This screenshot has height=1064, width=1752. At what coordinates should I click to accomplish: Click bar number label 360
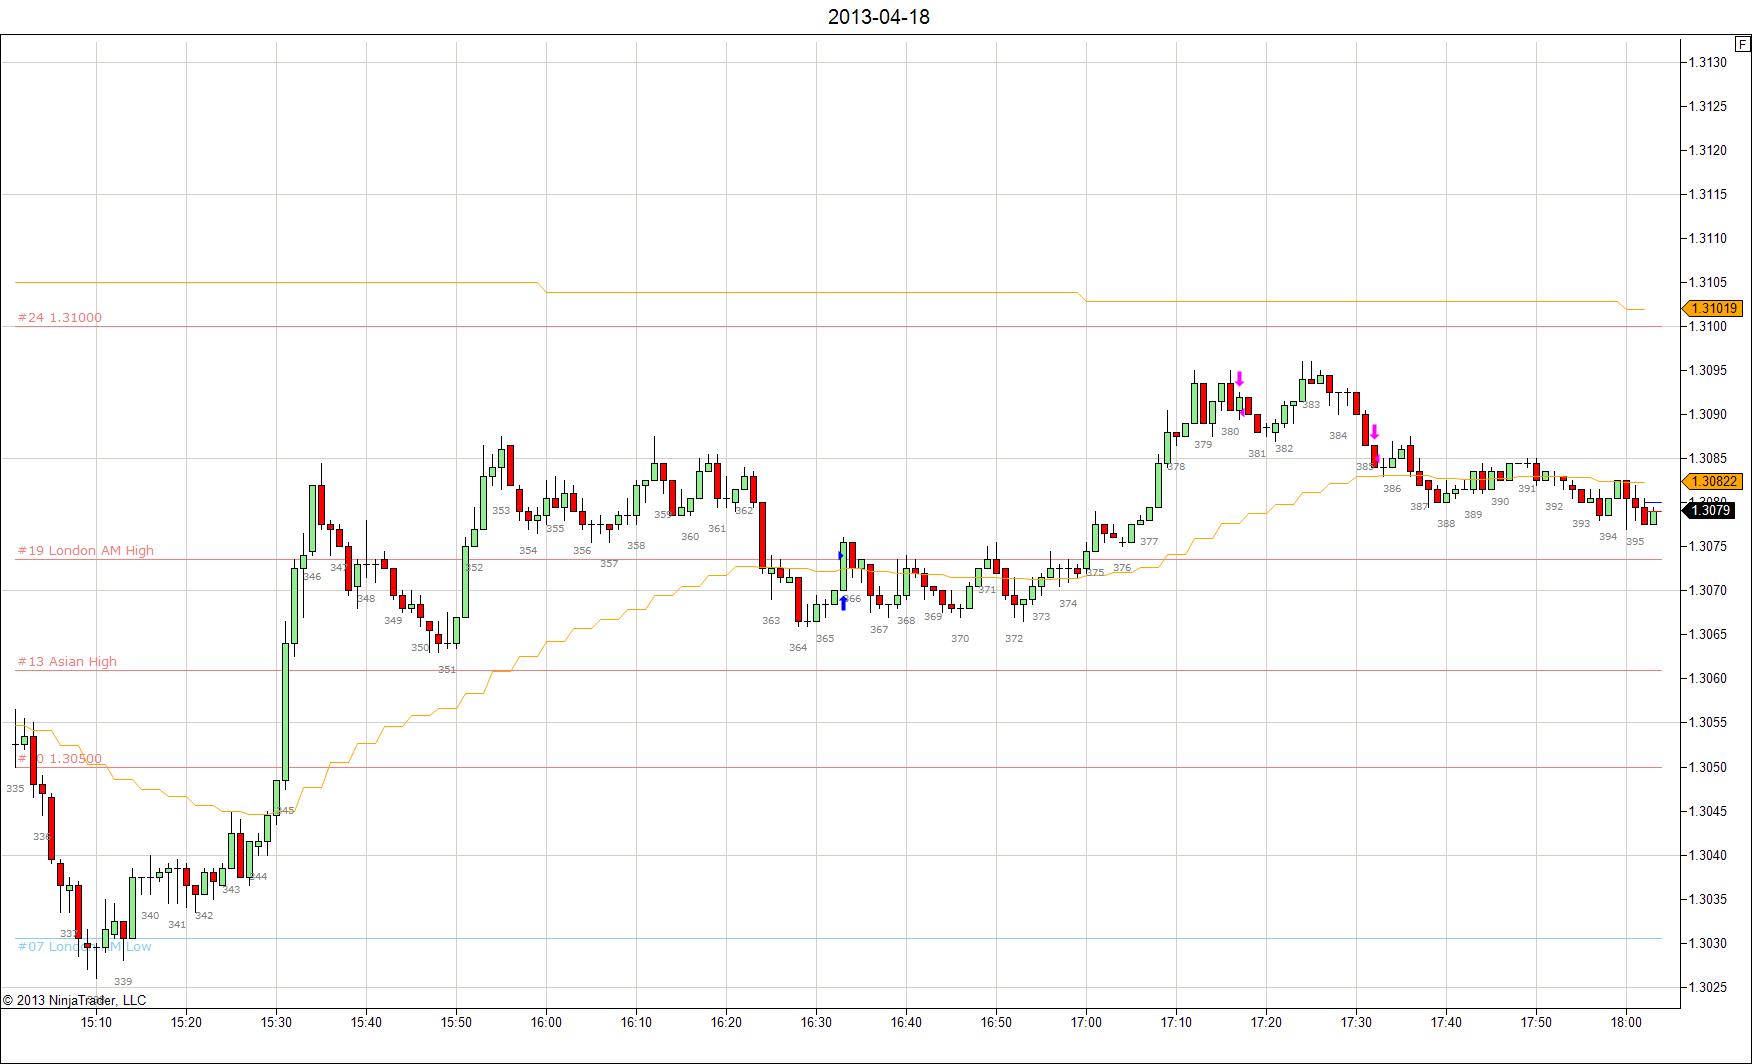point(690,537)
